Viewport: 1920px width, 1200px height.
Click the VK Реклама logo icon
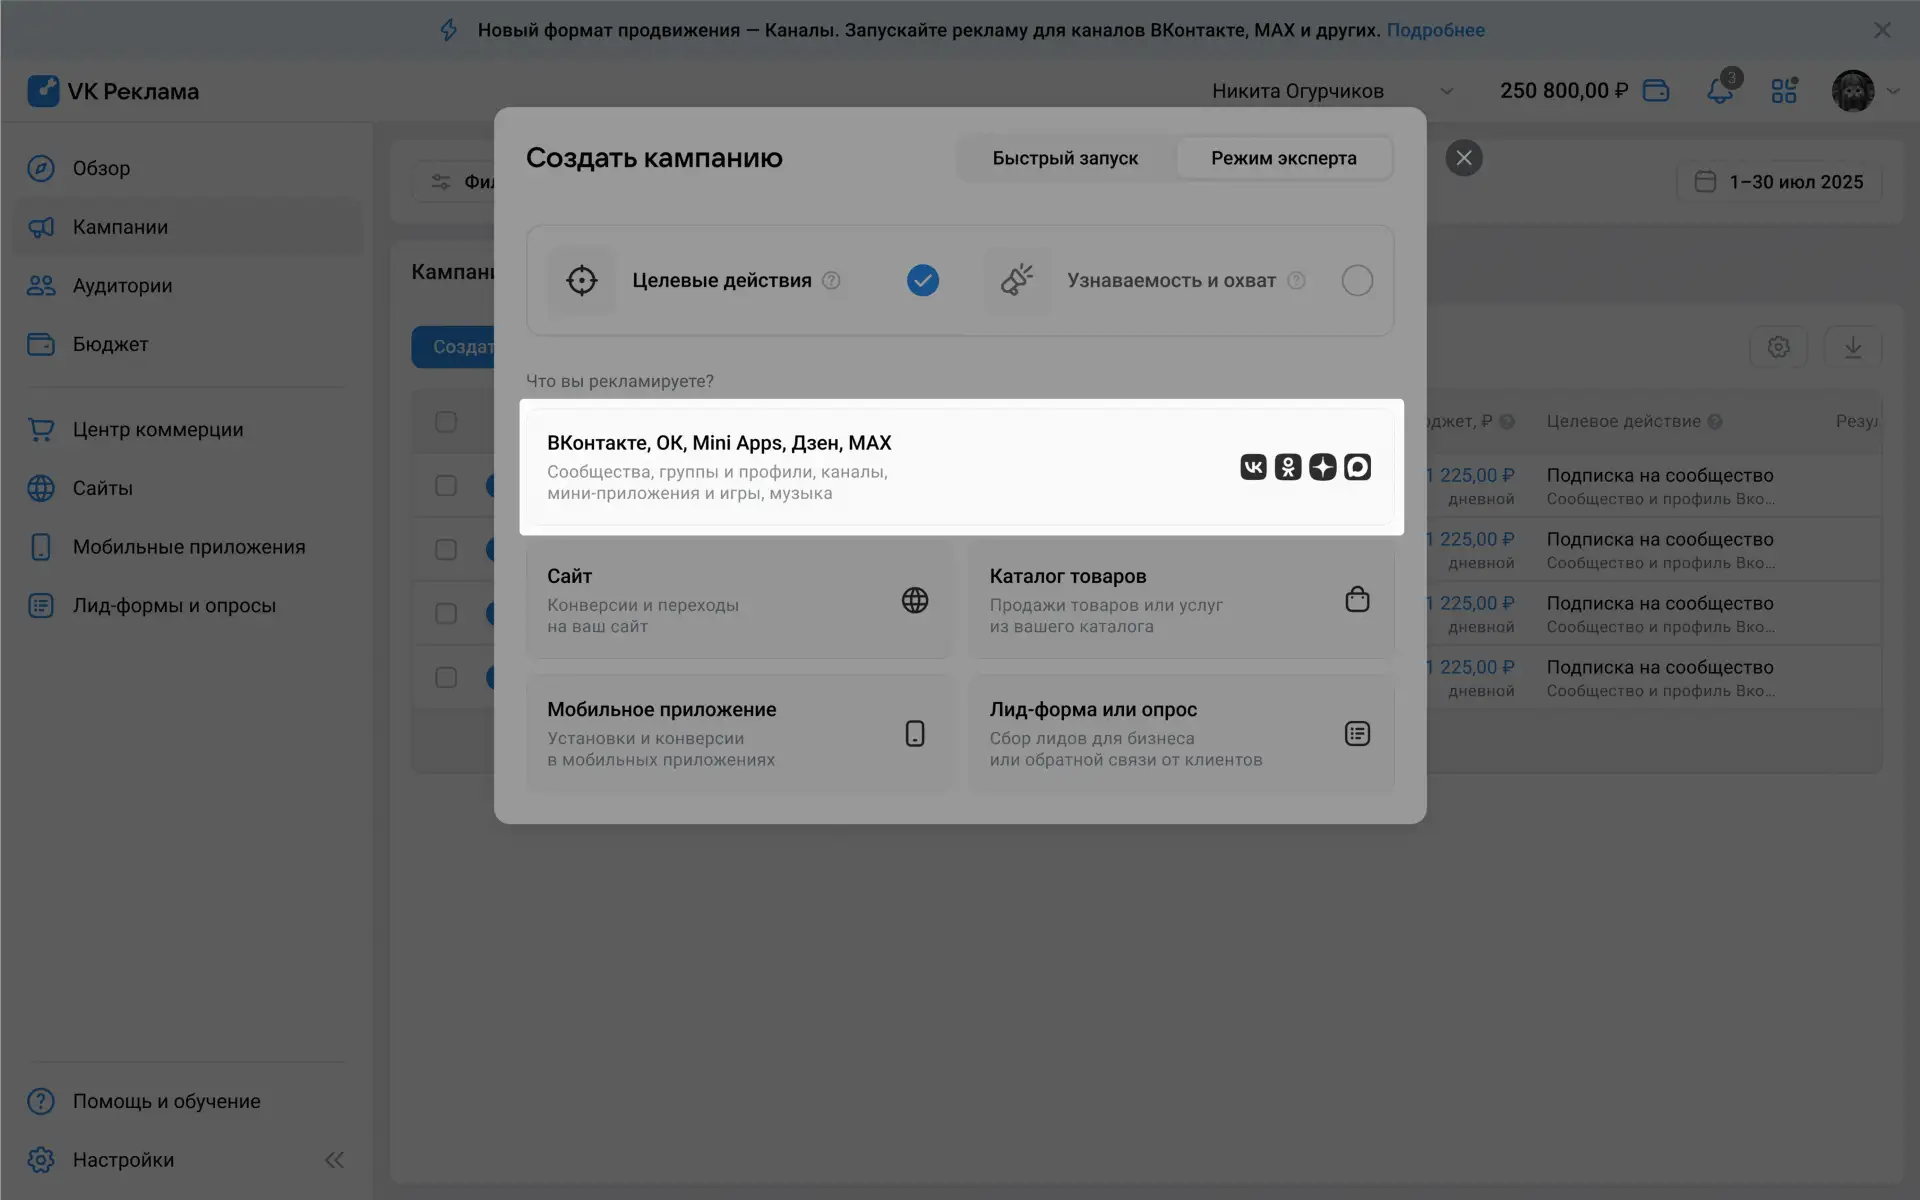[x=43, y=91]
